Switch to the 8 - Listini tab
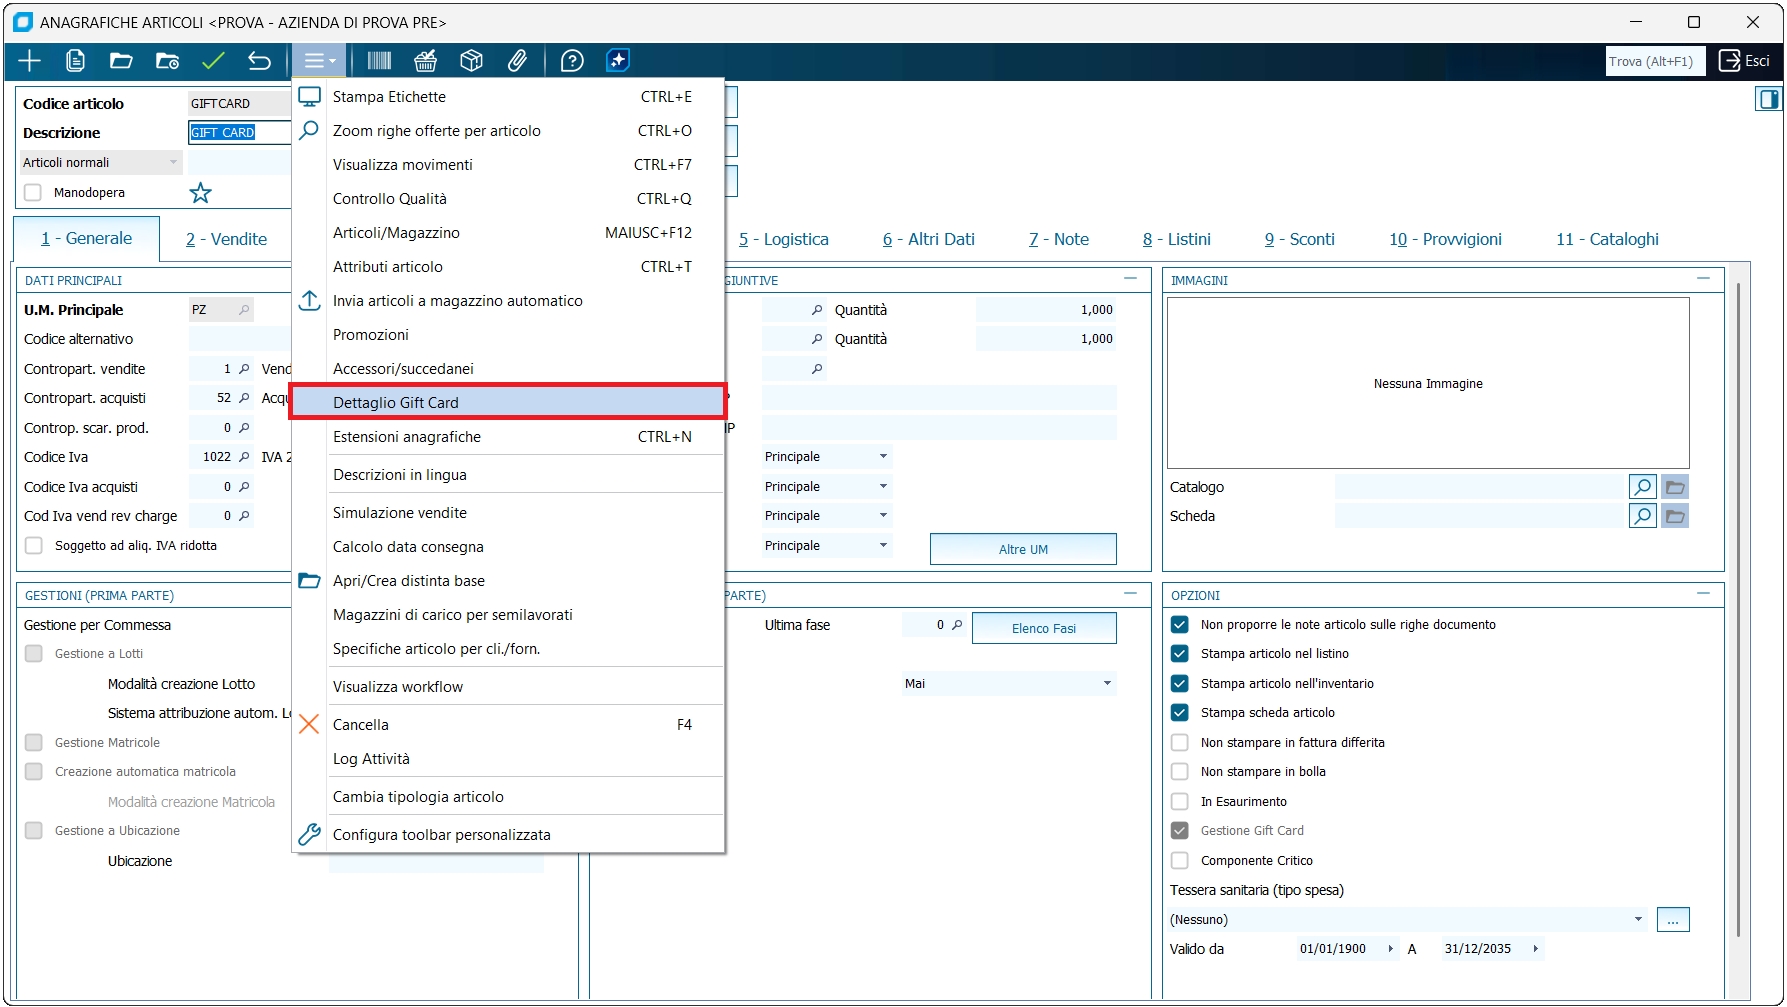This screenshot has height=1007, width=1787. 1176,239
